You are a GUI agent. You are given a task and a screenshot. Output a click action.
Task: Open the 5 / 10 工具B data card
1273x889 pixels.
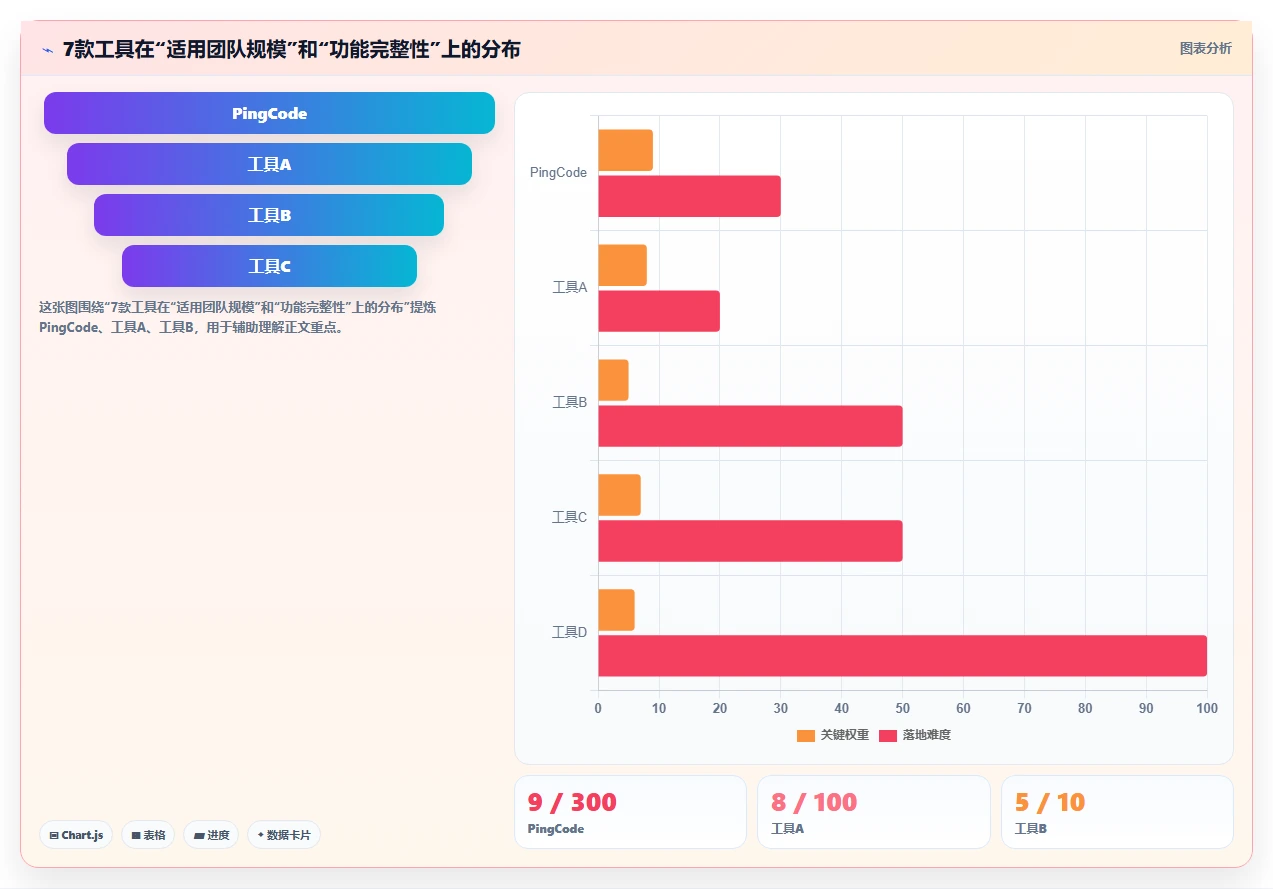coord(1117,812)
